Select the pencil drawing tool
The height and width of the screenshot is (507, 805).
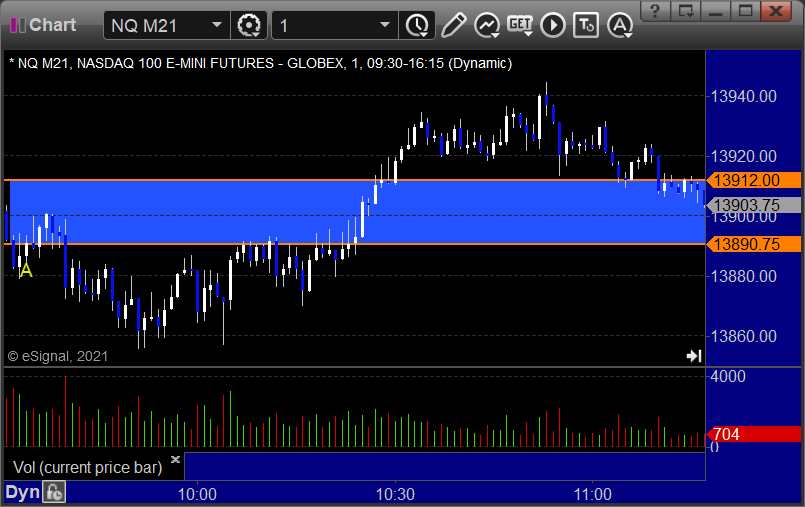coord(453,25)
